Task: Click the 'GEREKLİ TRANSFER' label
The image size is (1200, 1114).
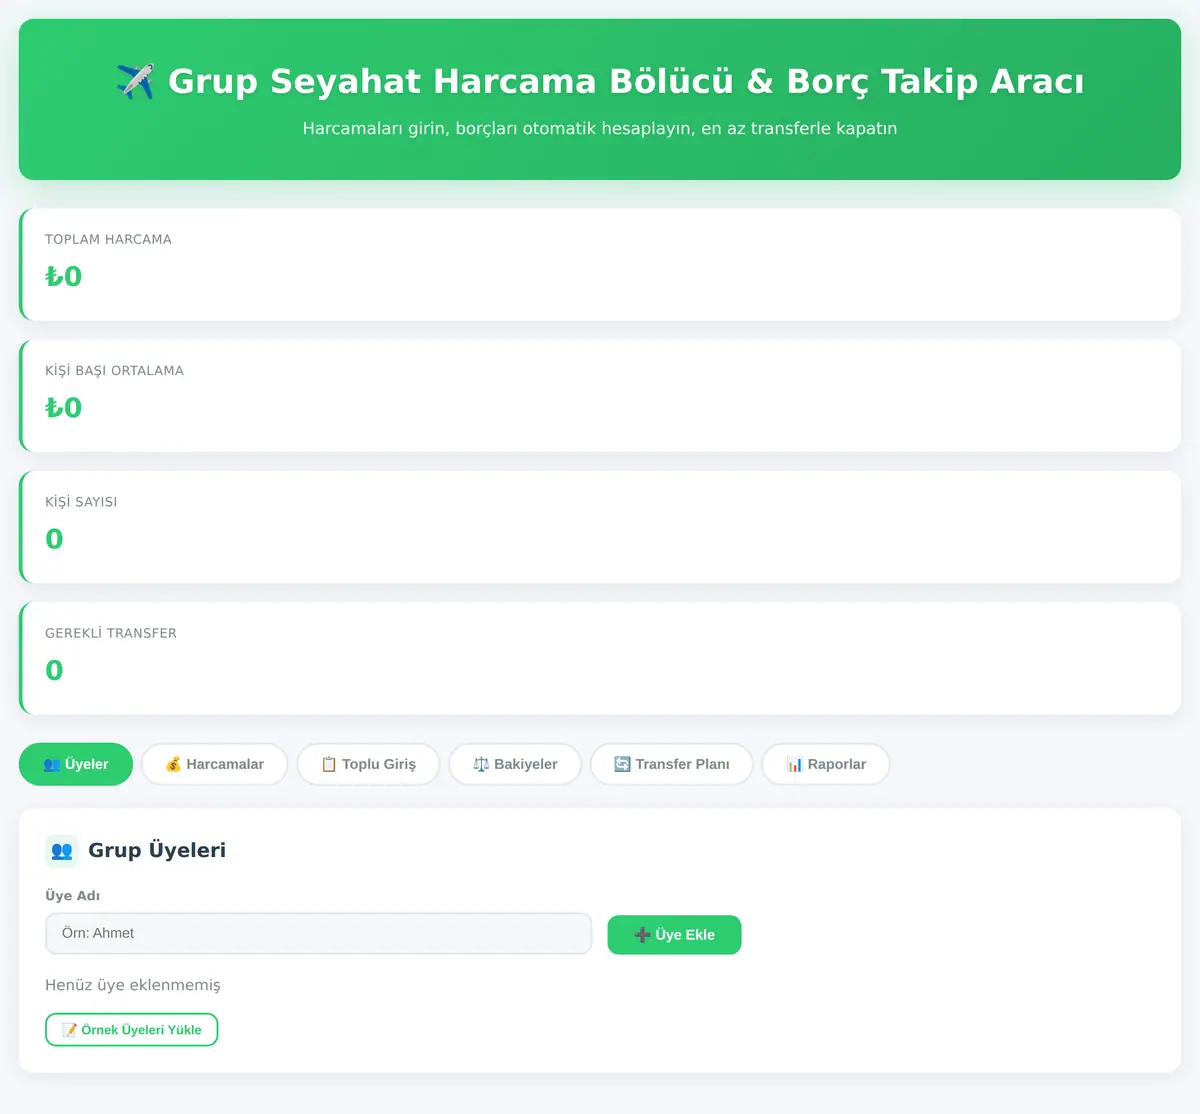Action: (x=111, y=633)
